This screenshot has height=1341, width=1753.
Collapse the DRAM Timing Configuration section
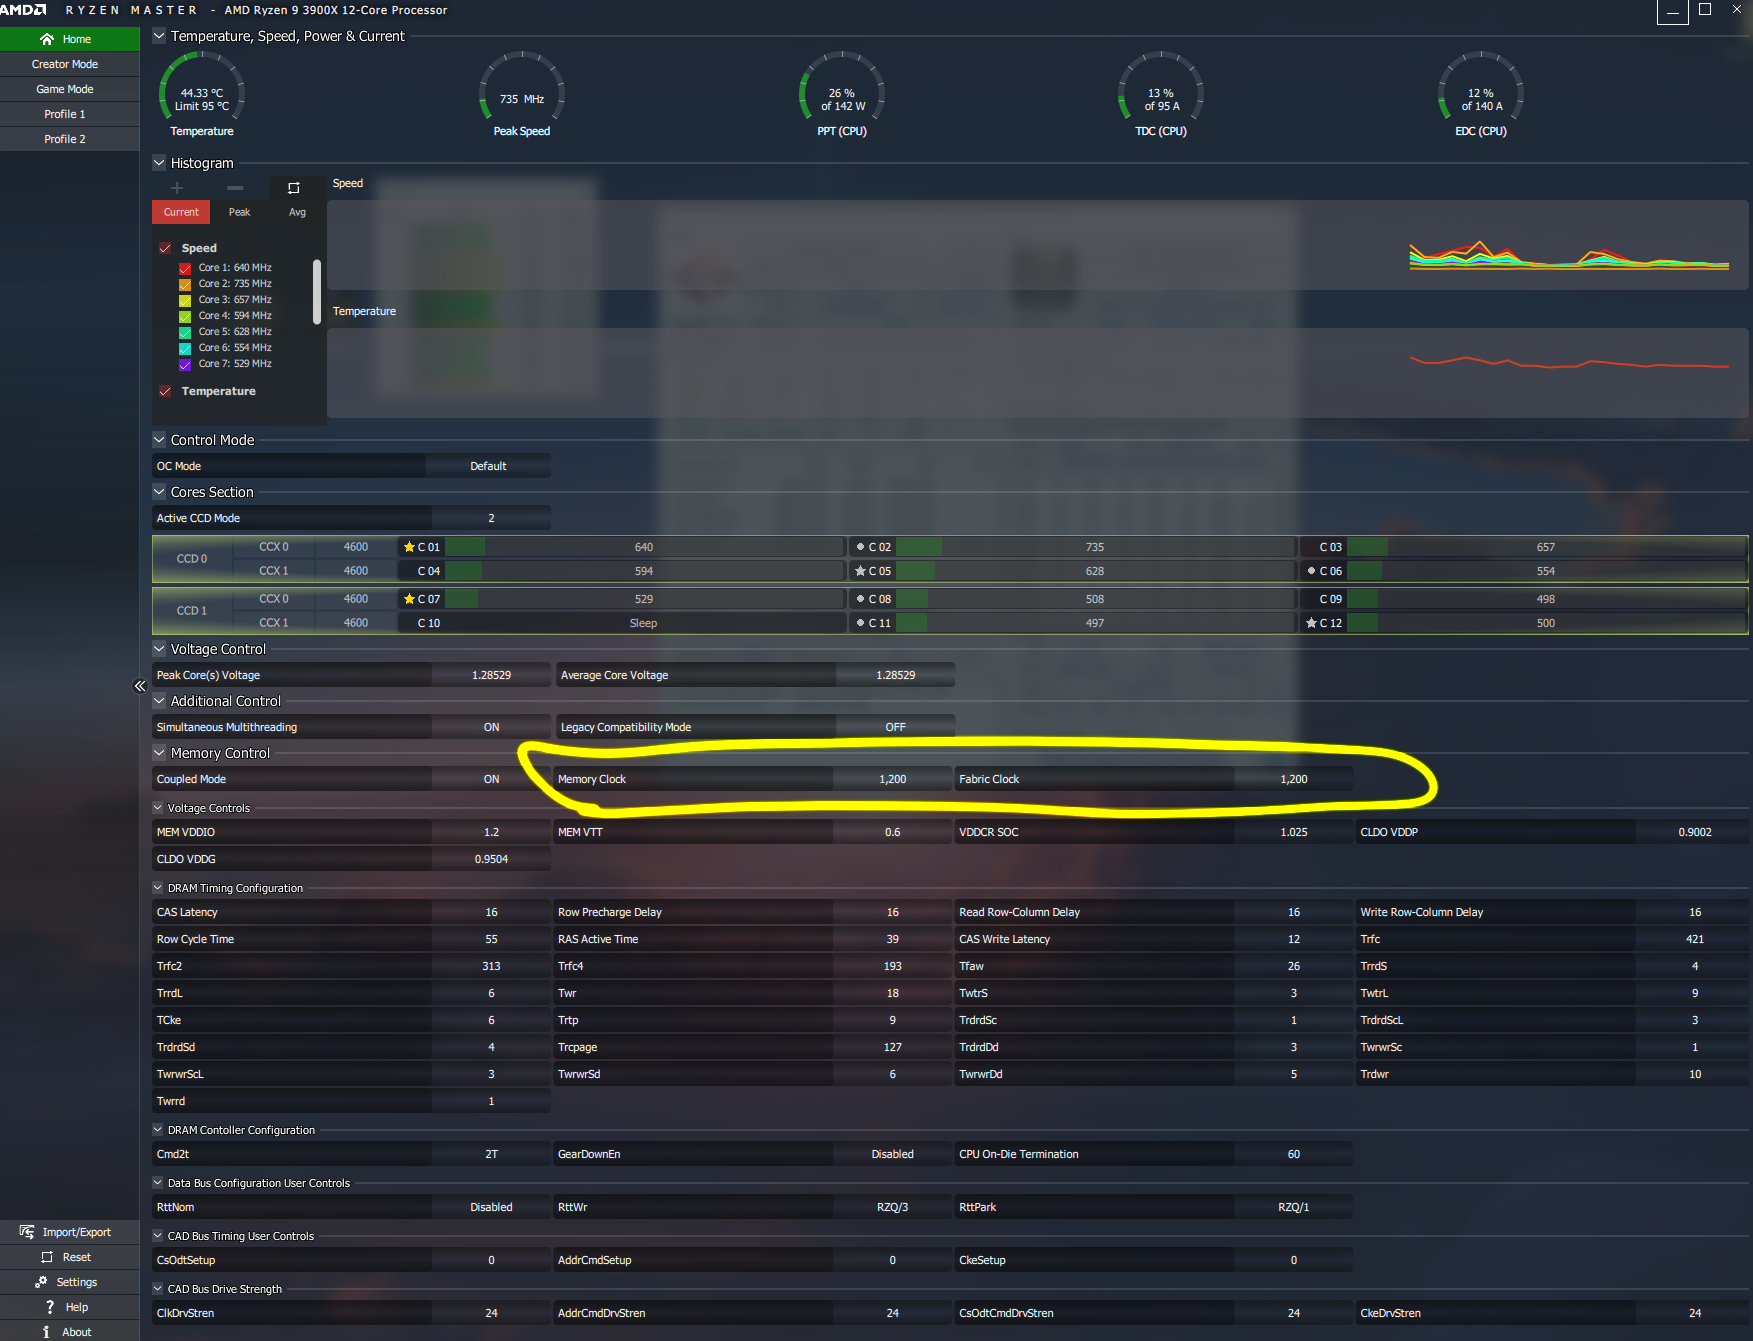[x=158, y=887]
